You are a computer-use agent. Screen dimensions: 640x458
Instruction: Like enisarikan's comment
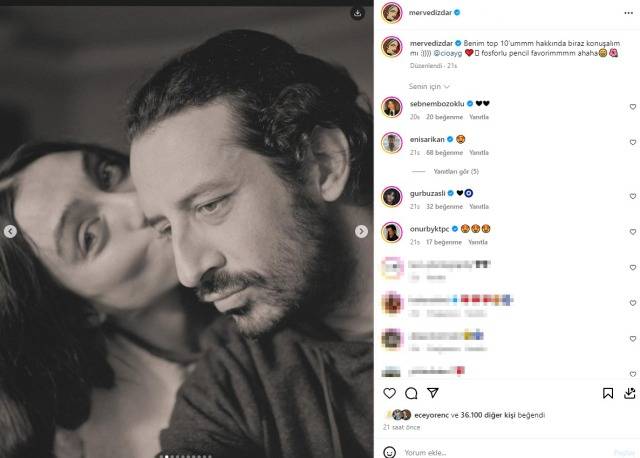pos(633,142)
